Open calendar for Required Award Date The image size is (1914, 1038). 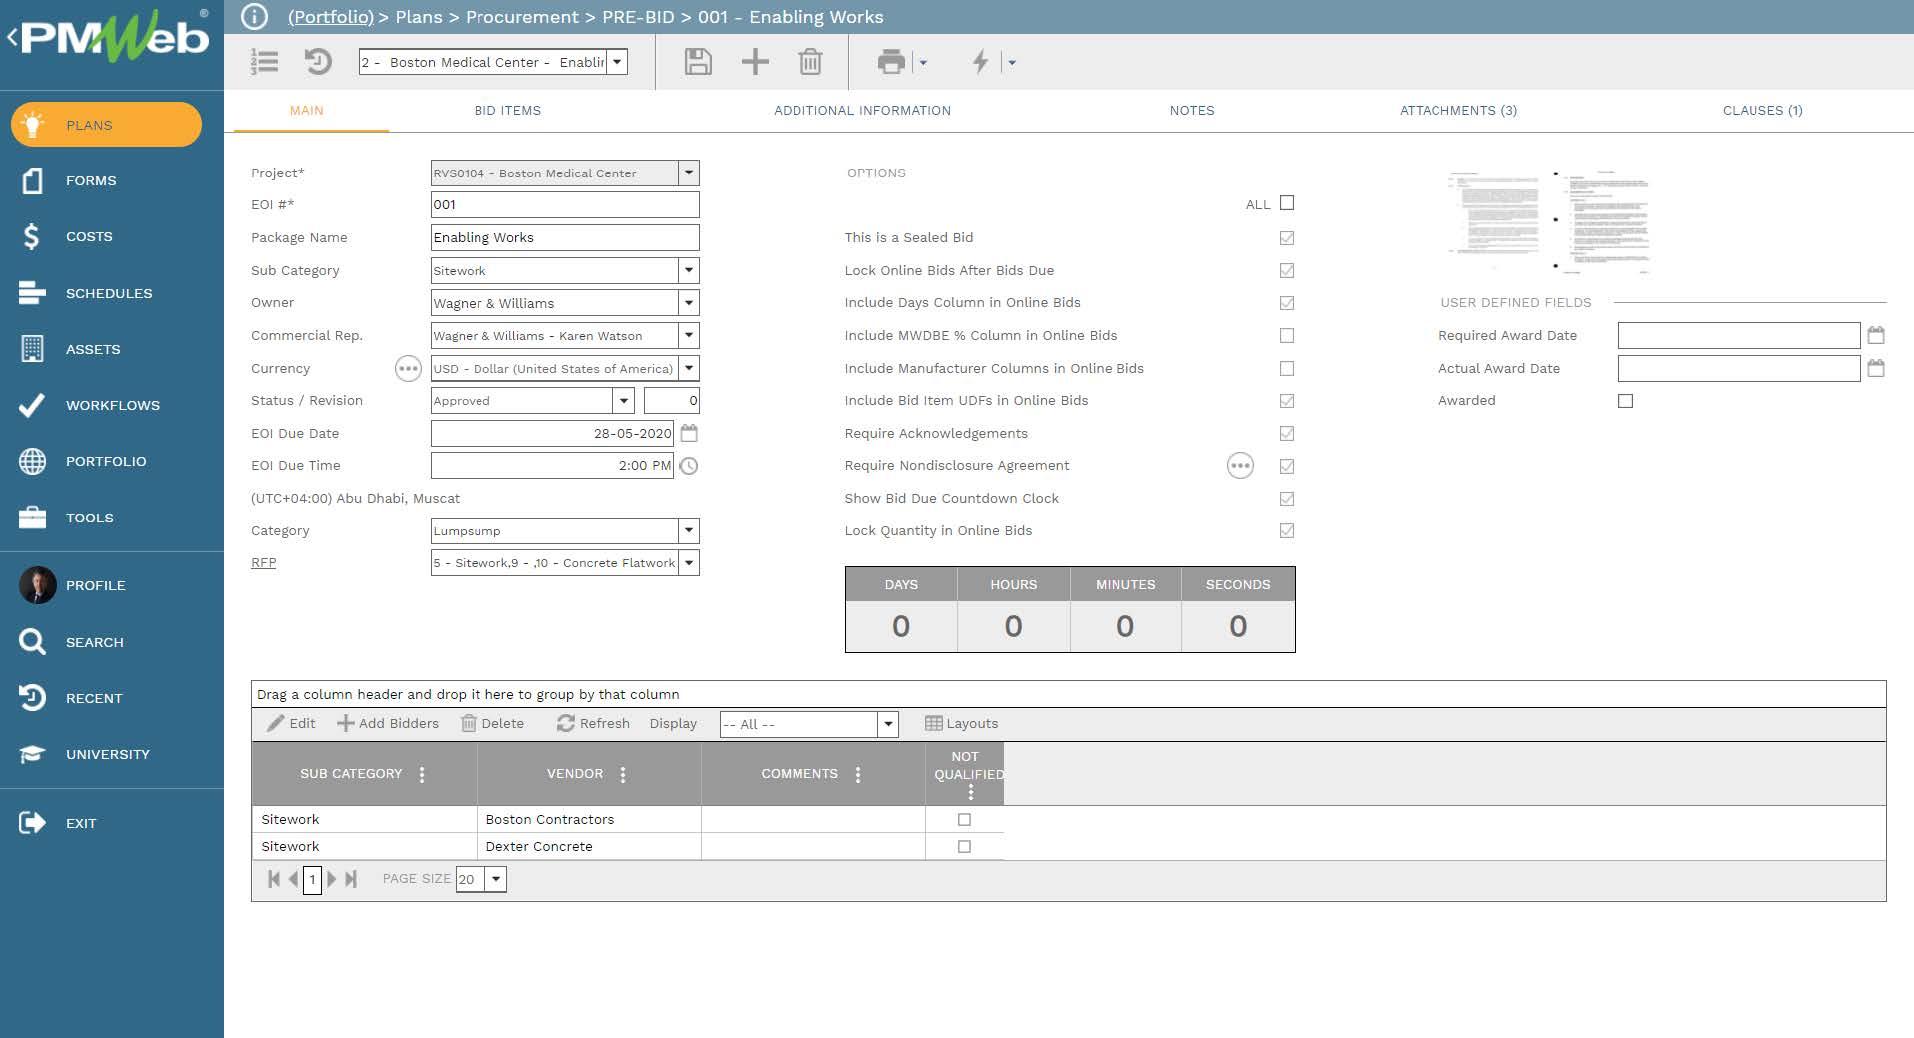click(x=1876, y=336)
